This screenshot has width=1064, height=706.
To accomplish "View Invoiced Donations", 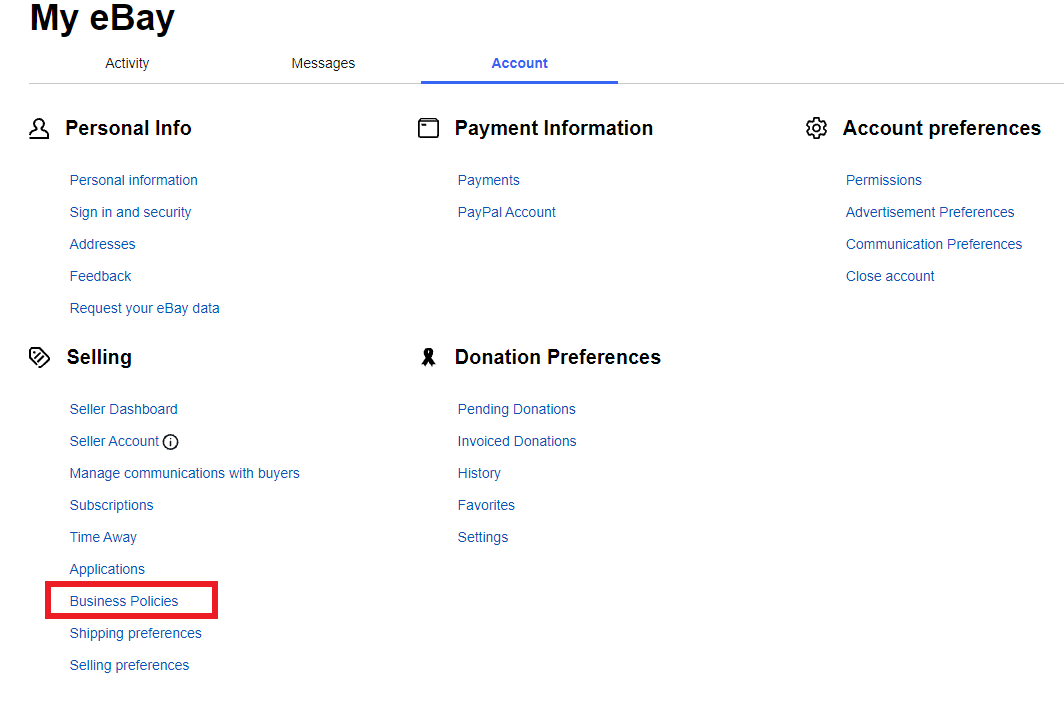I will [517, 441].
